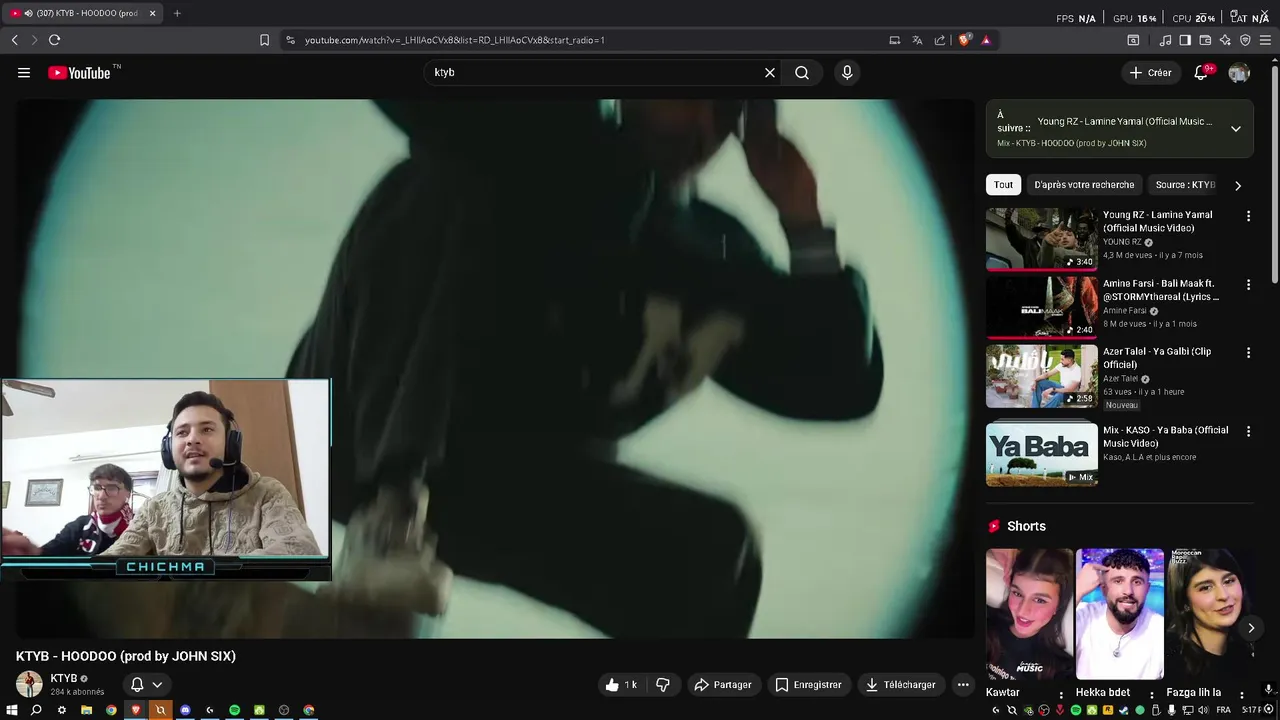Open the browser playlist music note icon
This screenshot has width=1280, height=720.
(1165, 40)
